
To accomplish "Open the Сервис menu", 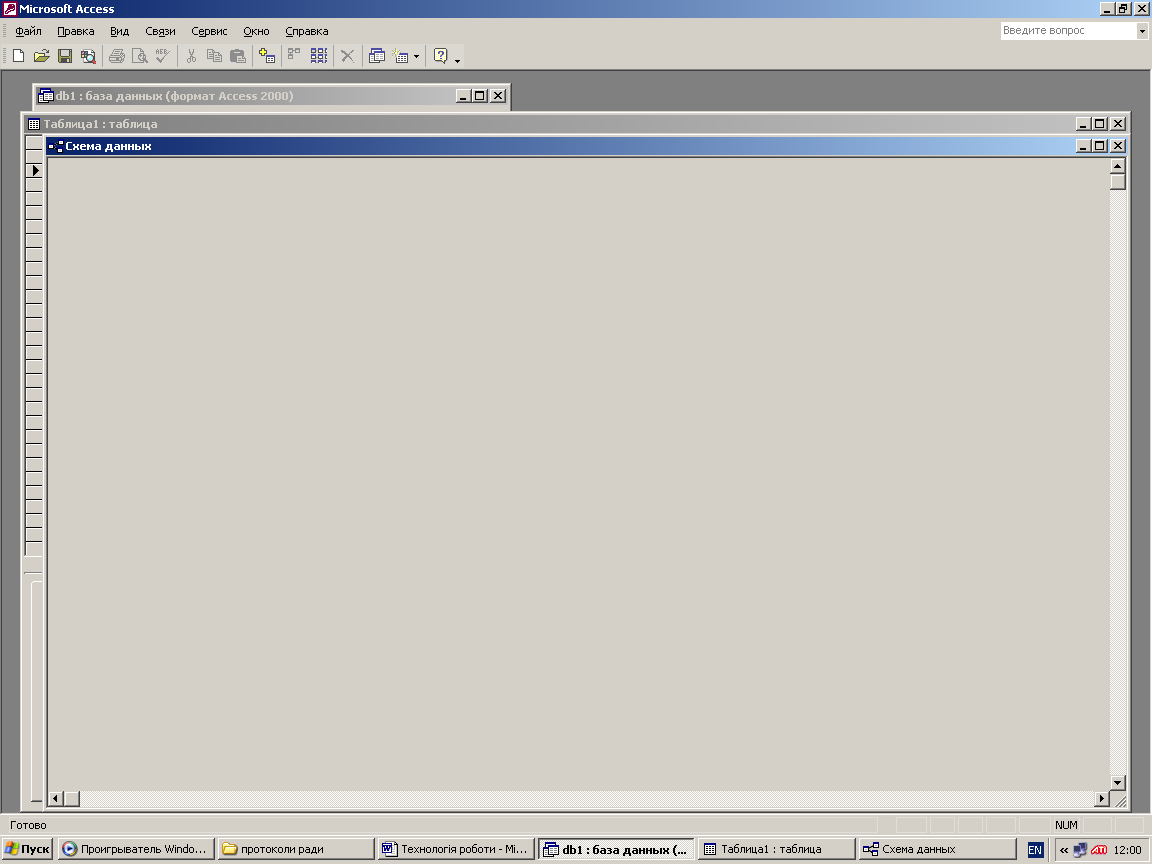I will [209, 31].
